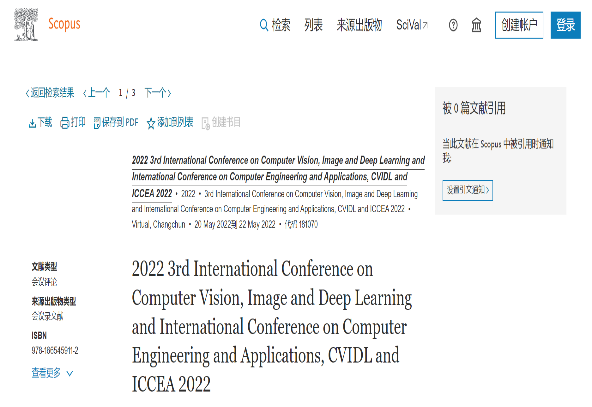Open the help question mark icon
The image size is (592, 407).
pos(453,25)
